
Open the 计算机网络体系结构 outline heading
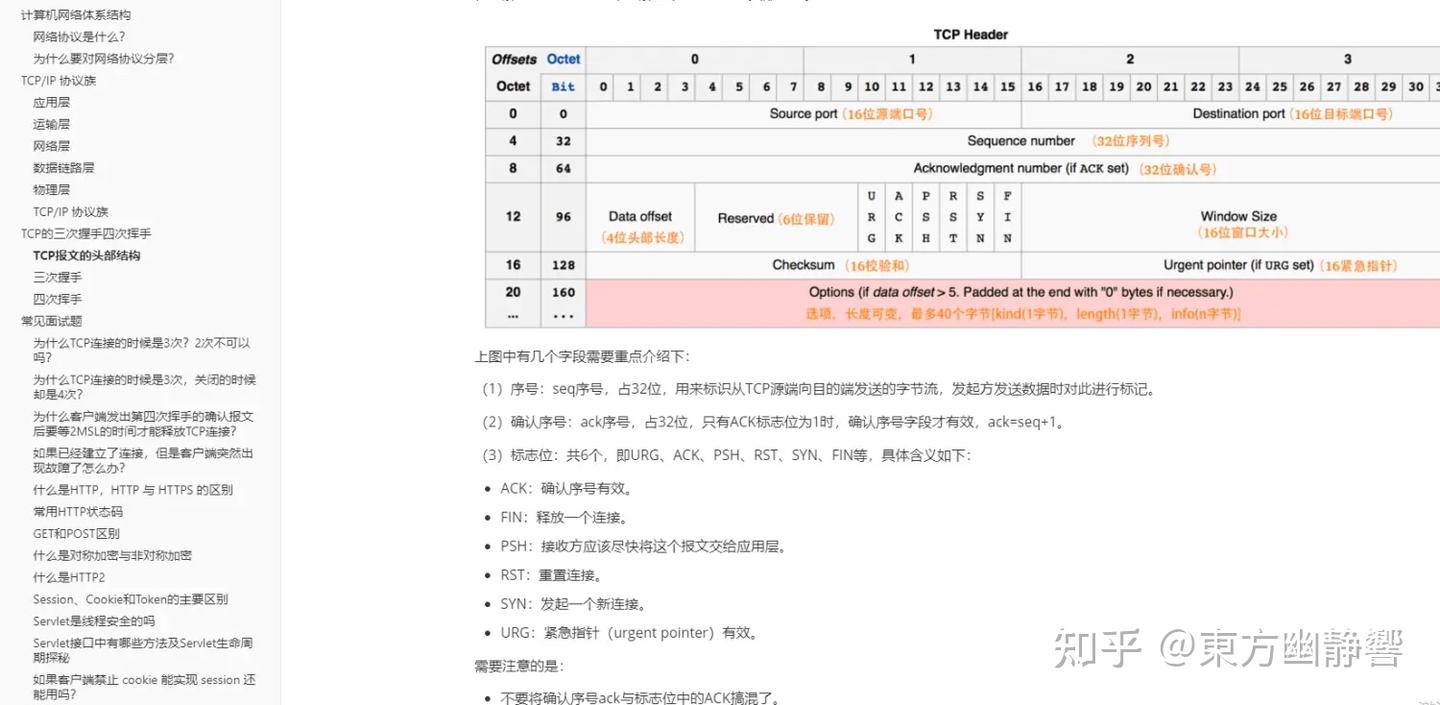pyautogui.click(x=76, y=15)
